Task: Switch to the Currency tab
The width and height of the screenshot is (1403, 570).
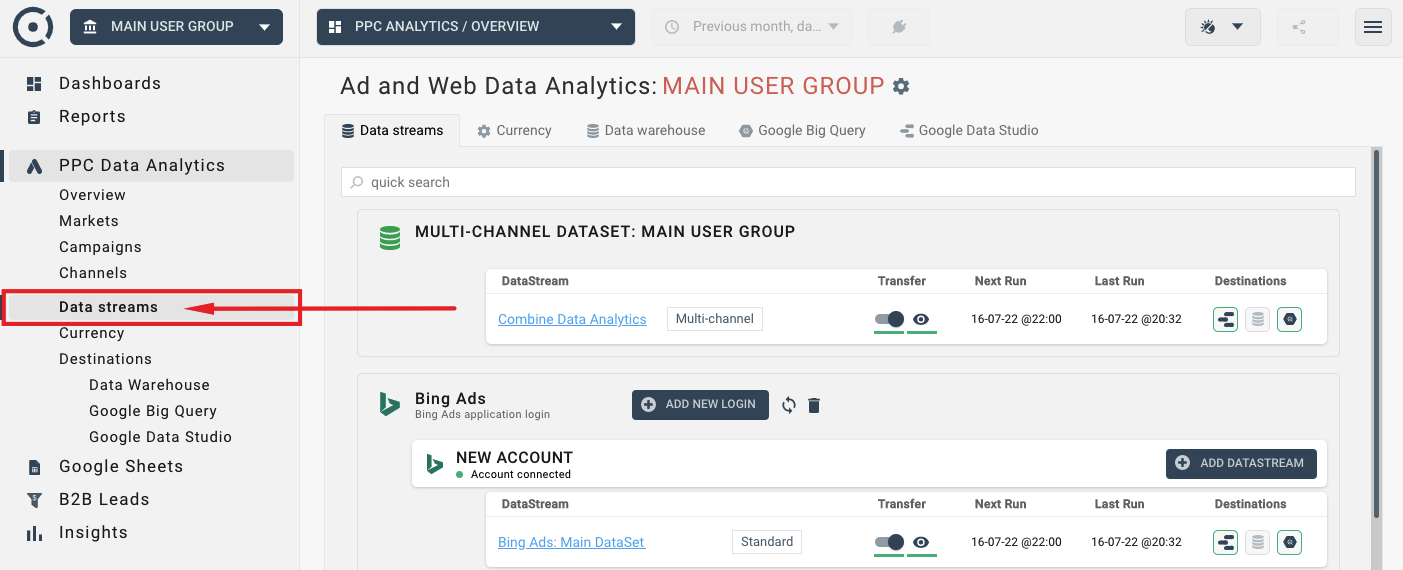Action: (514, 131)
